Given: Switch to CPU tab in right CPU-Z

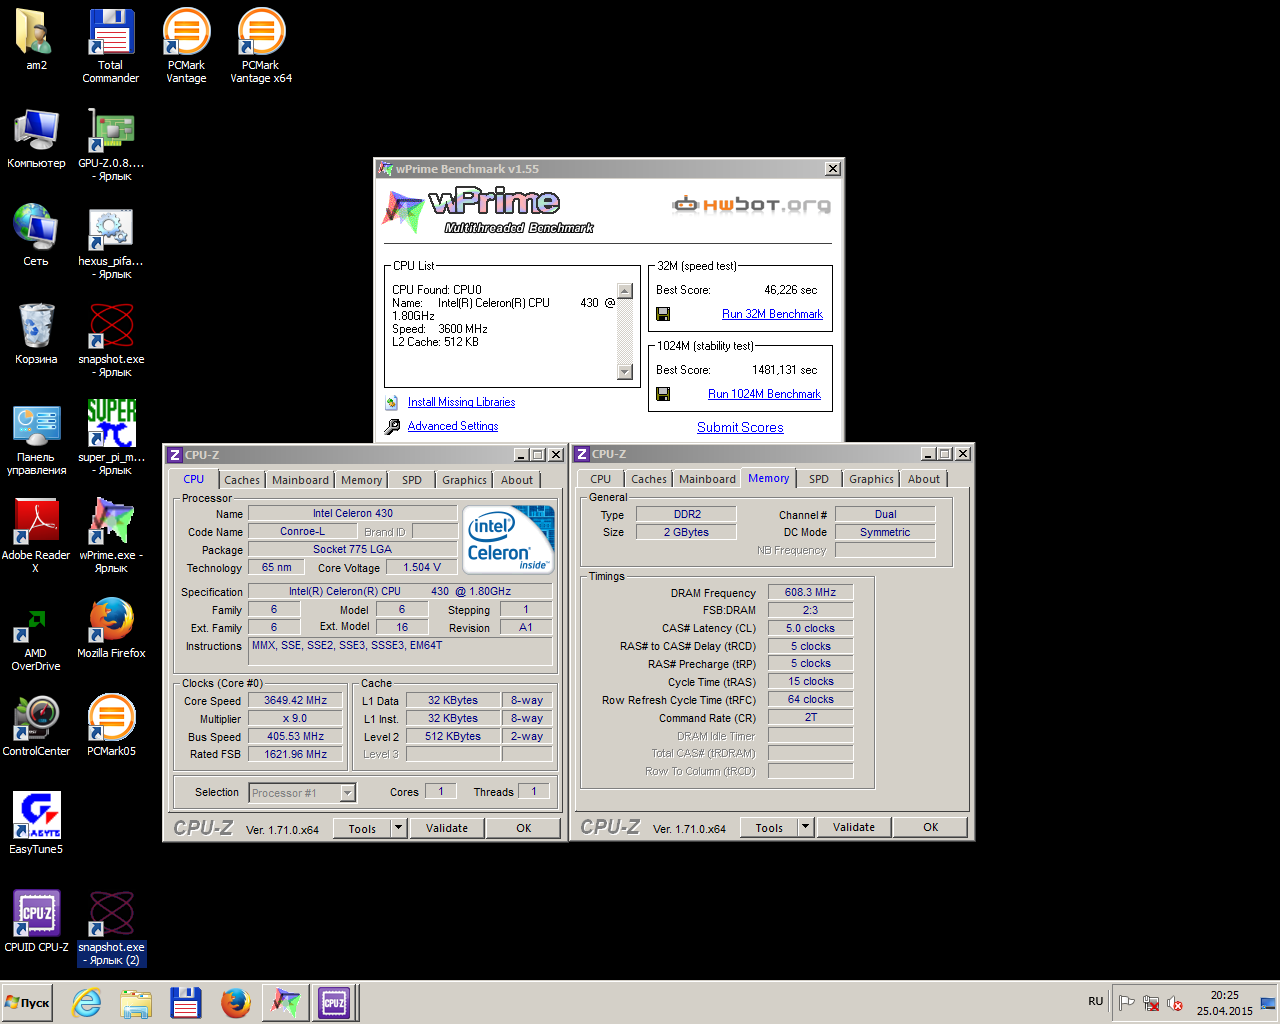Looking at the screenshot, I should (x=600, y=479).
